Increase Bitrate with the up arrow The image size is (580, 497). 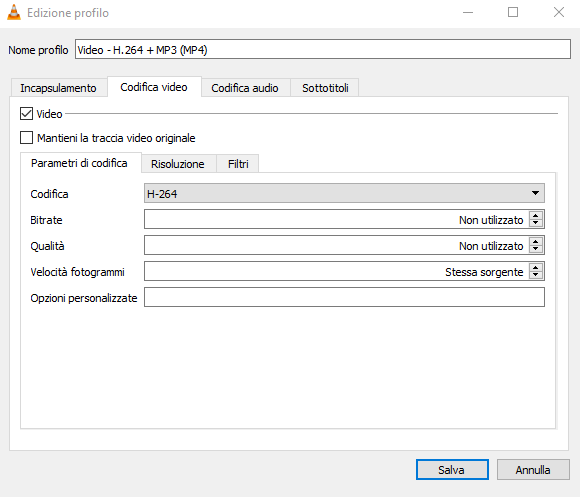pos(536,215)
